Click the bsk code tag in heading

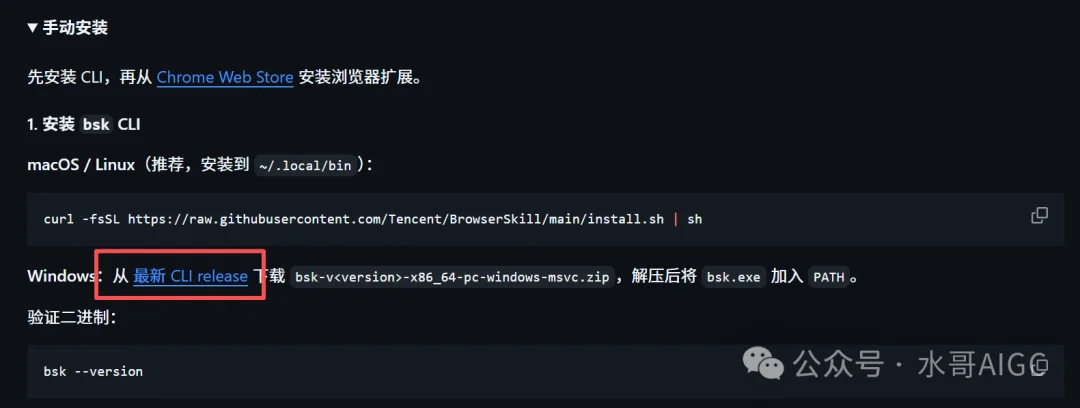[96, 125]
